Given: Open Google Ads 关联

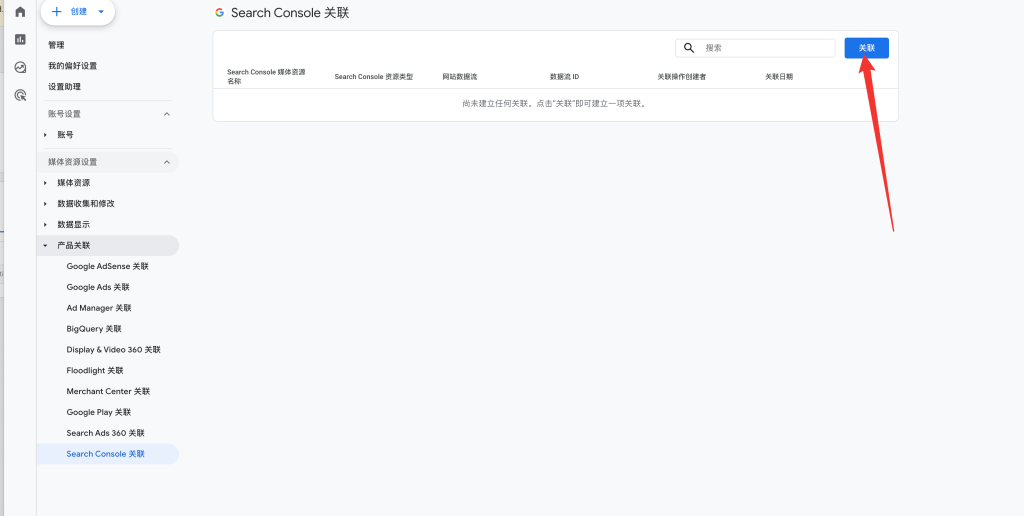Looking at the screenshot, I should 98,287.
